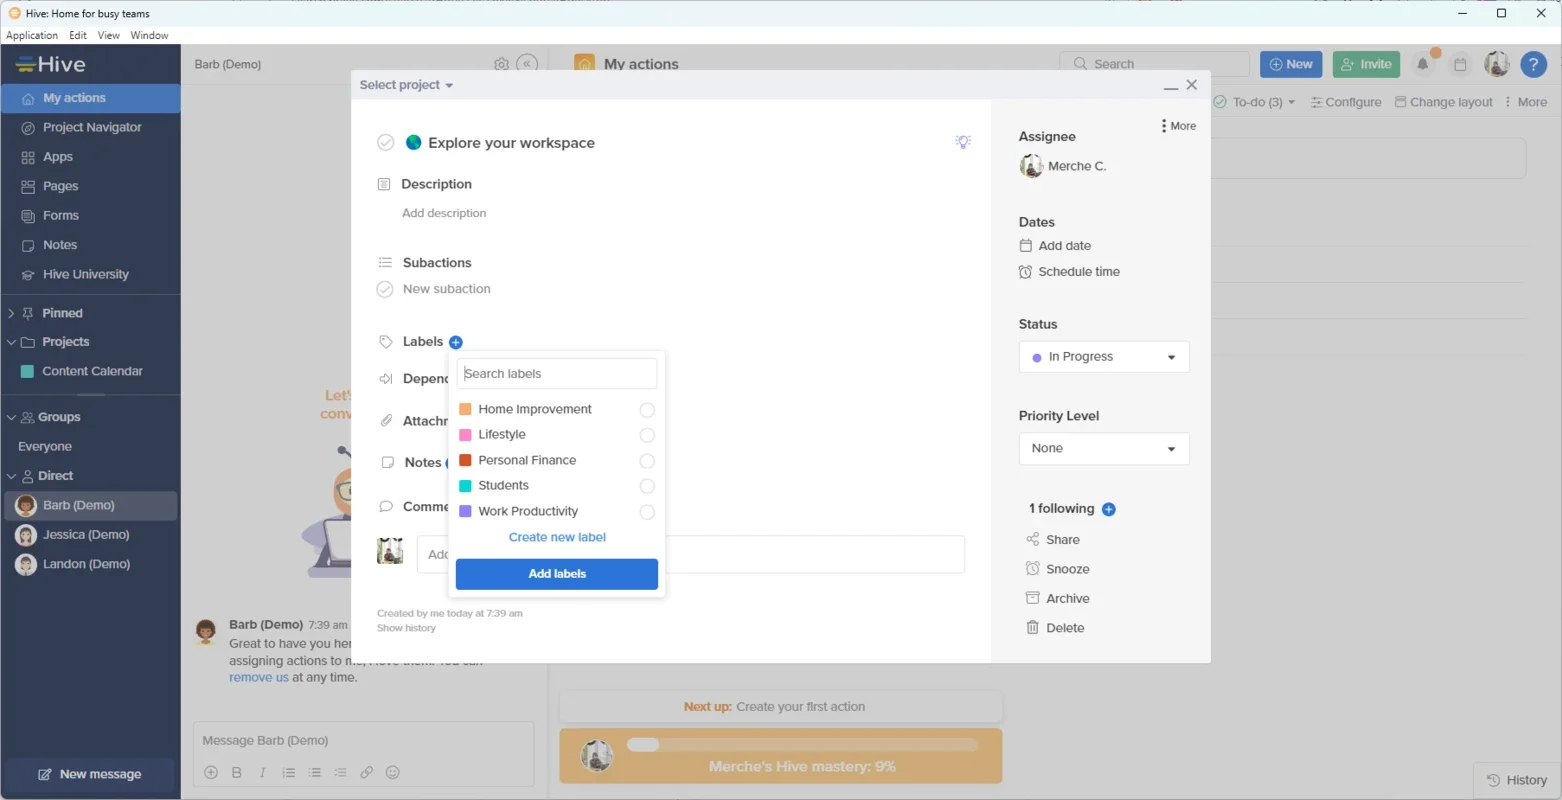Open the Status In Progress dropdown

[x=1104, y=357]
